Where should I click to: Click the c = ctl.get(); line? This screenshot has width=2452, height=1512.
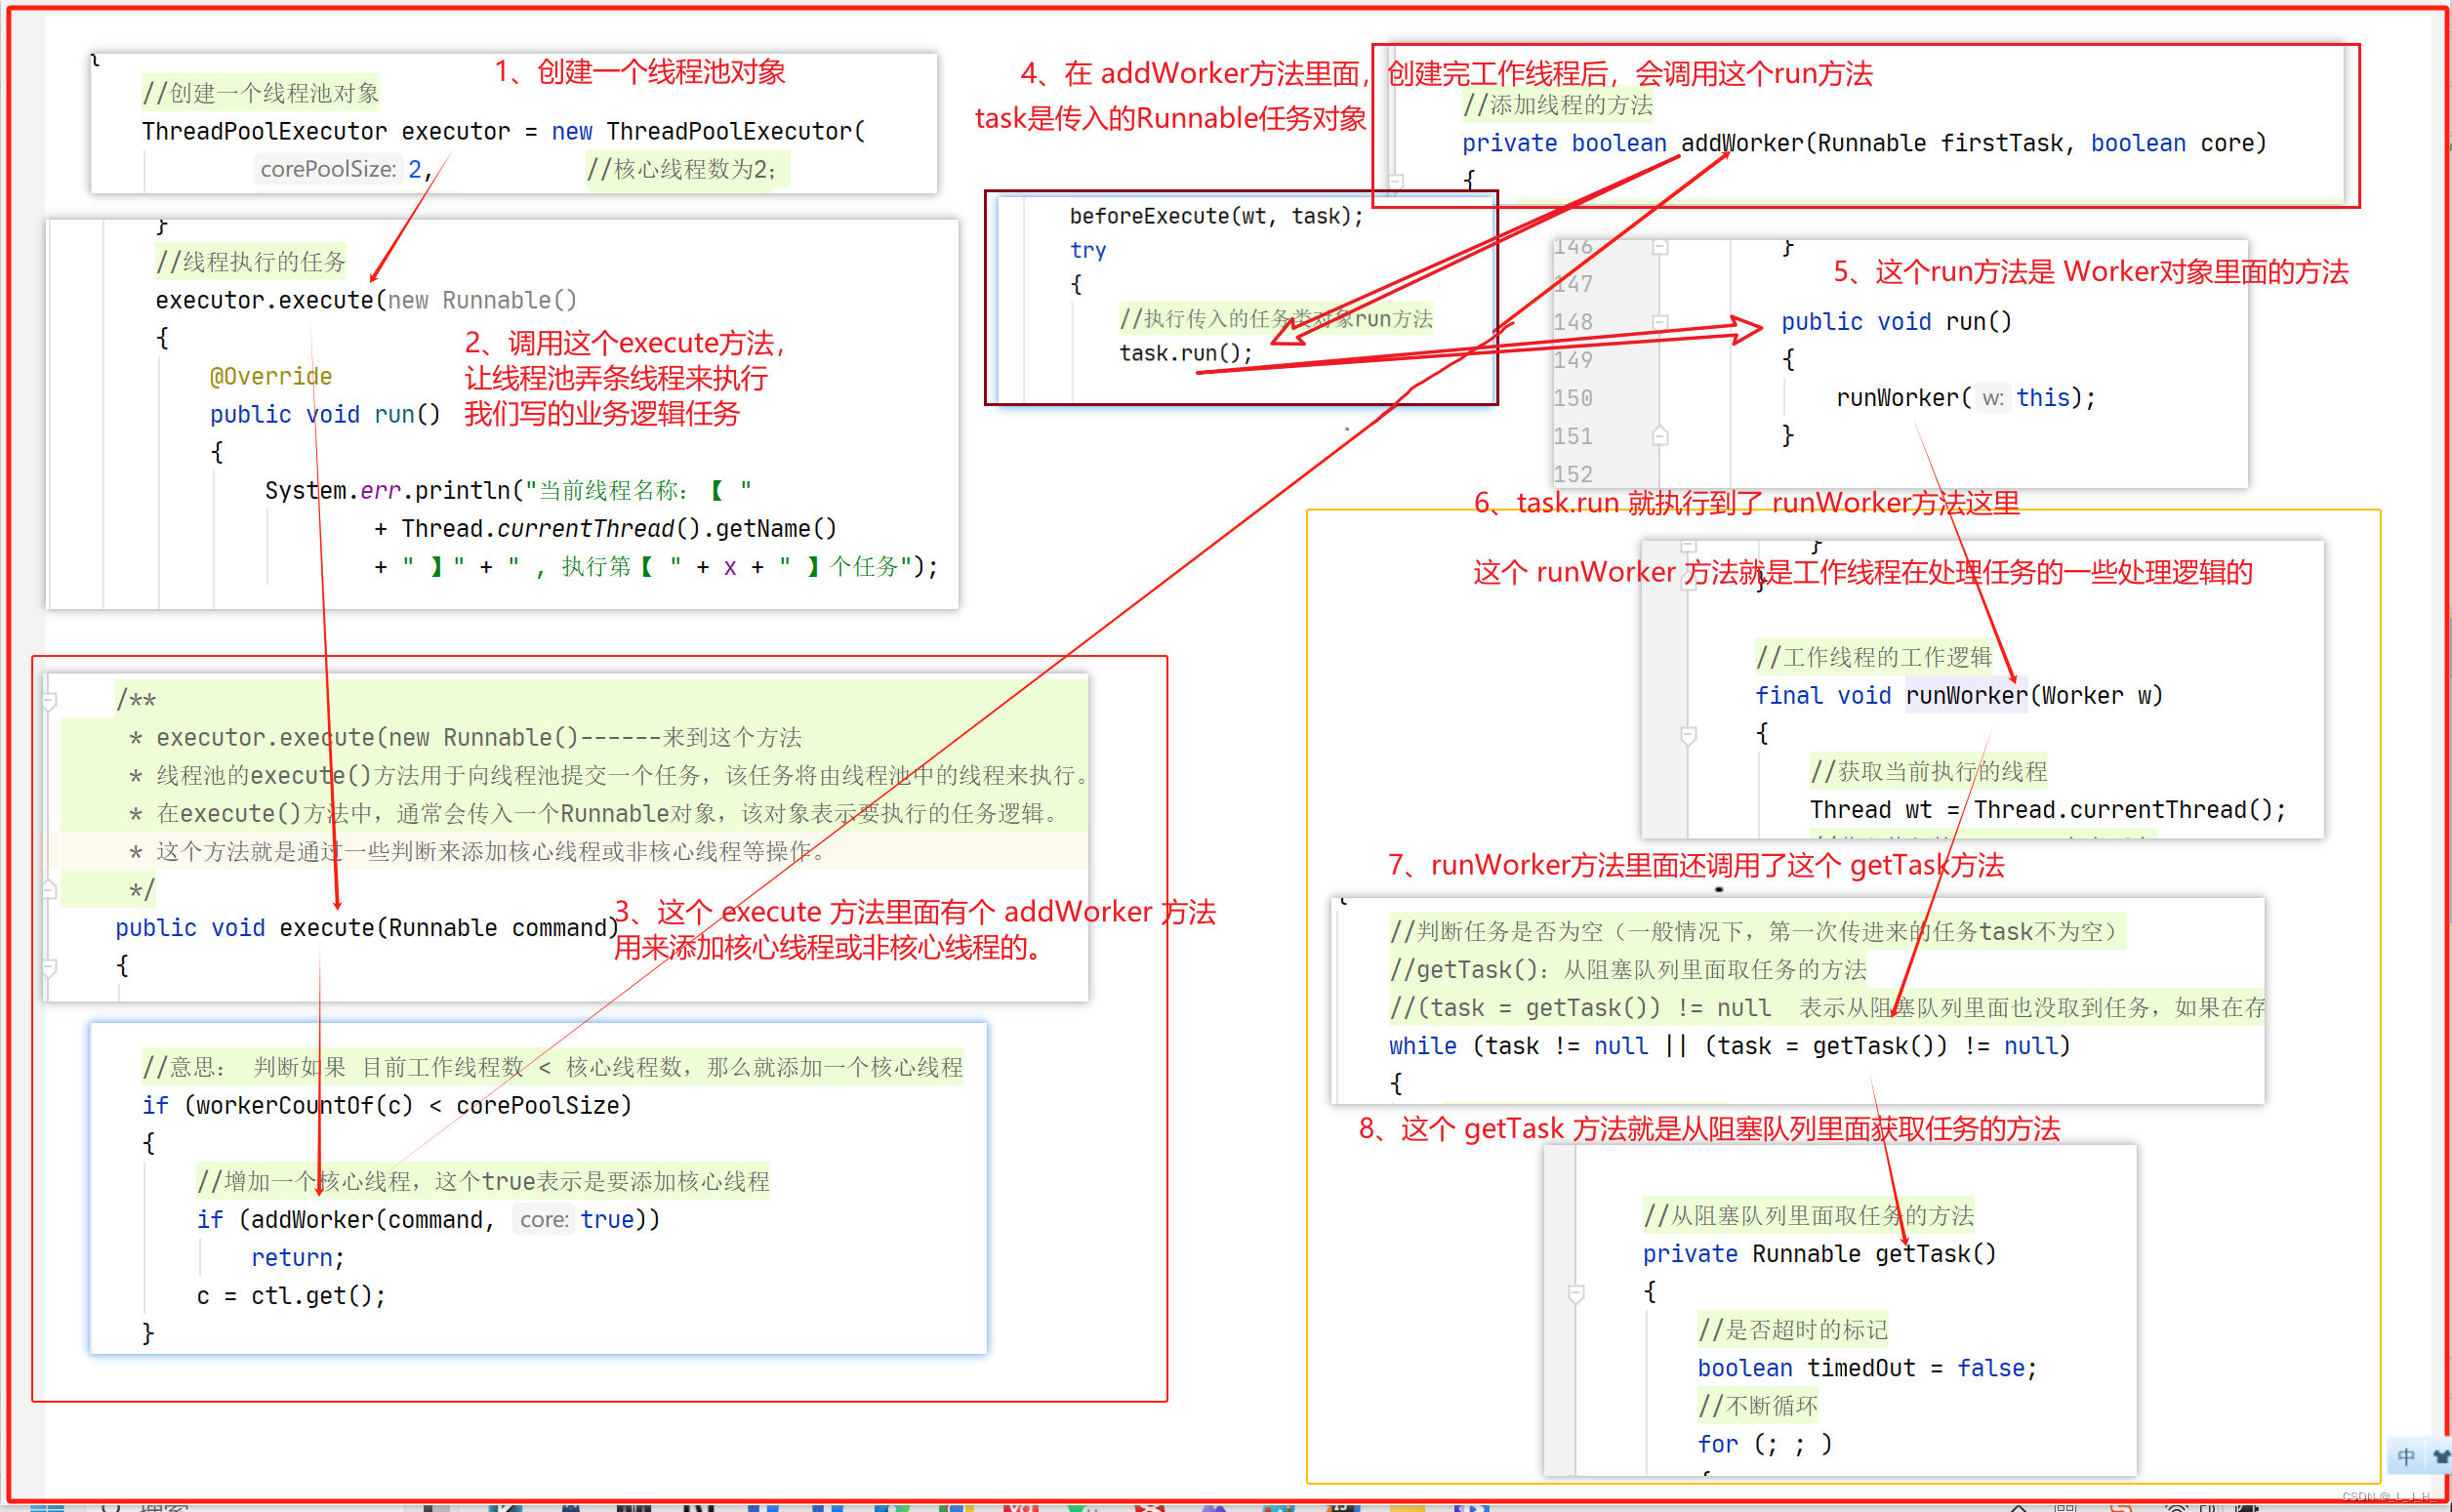pos(291,1296)
